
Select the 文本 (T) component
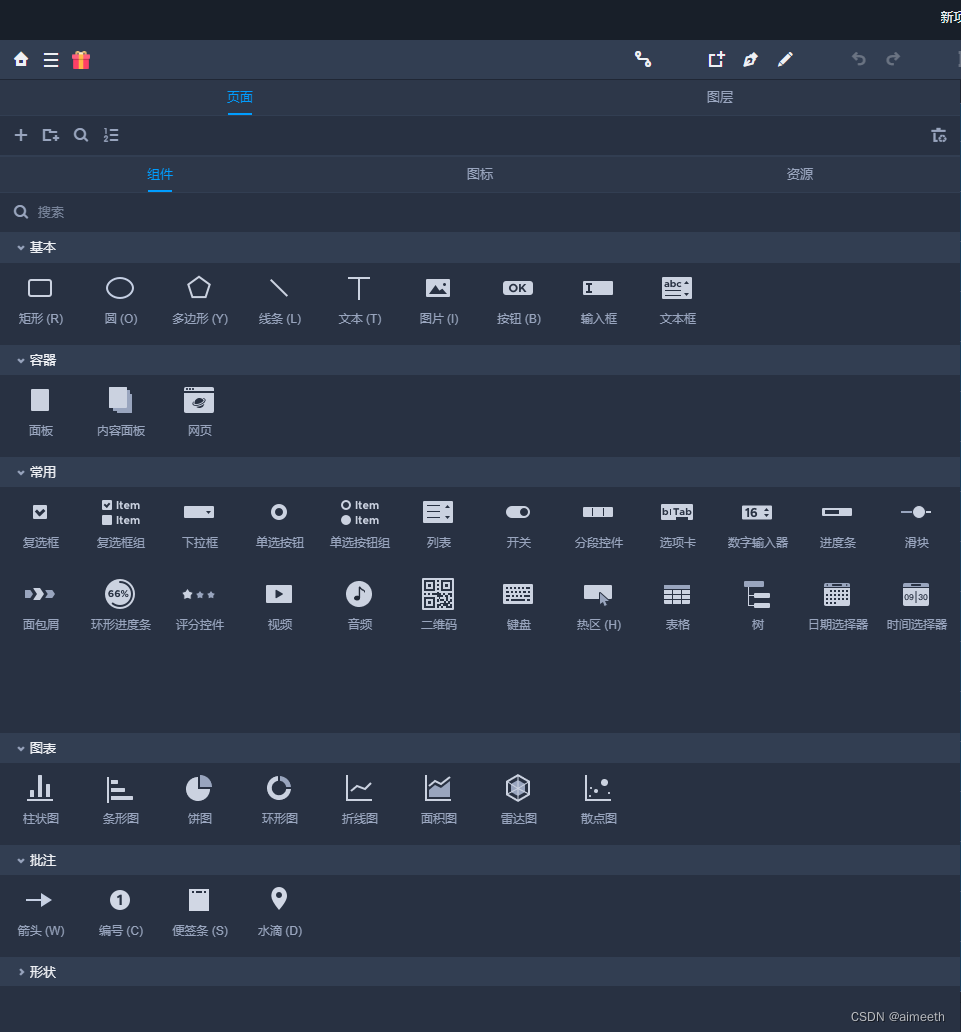[359, 301]
